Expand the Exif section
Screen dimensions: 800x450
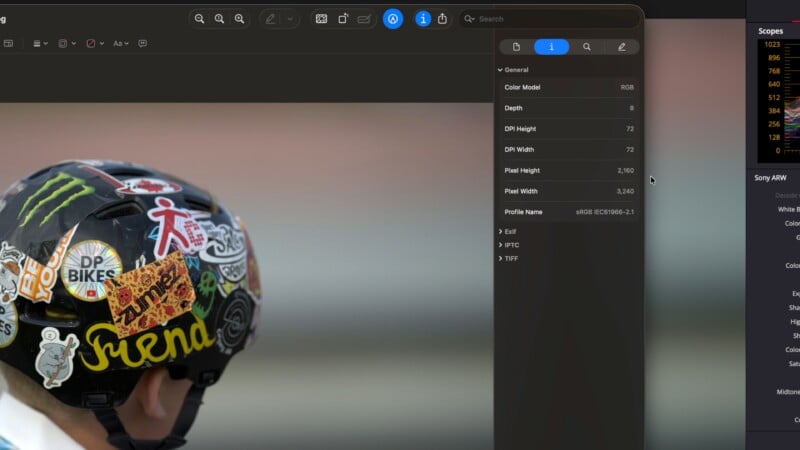[501, 232]
